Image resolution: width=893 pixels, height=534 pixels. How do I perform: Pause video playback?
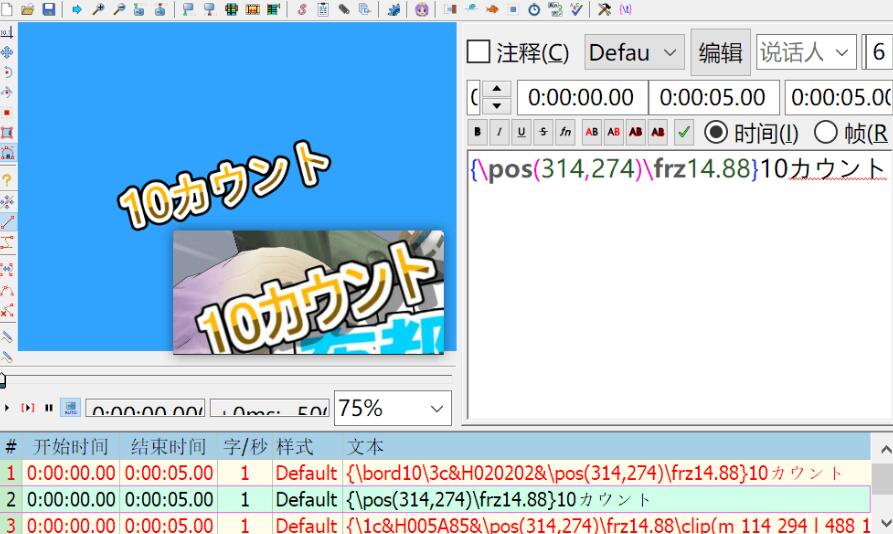(x=49, y=408)
